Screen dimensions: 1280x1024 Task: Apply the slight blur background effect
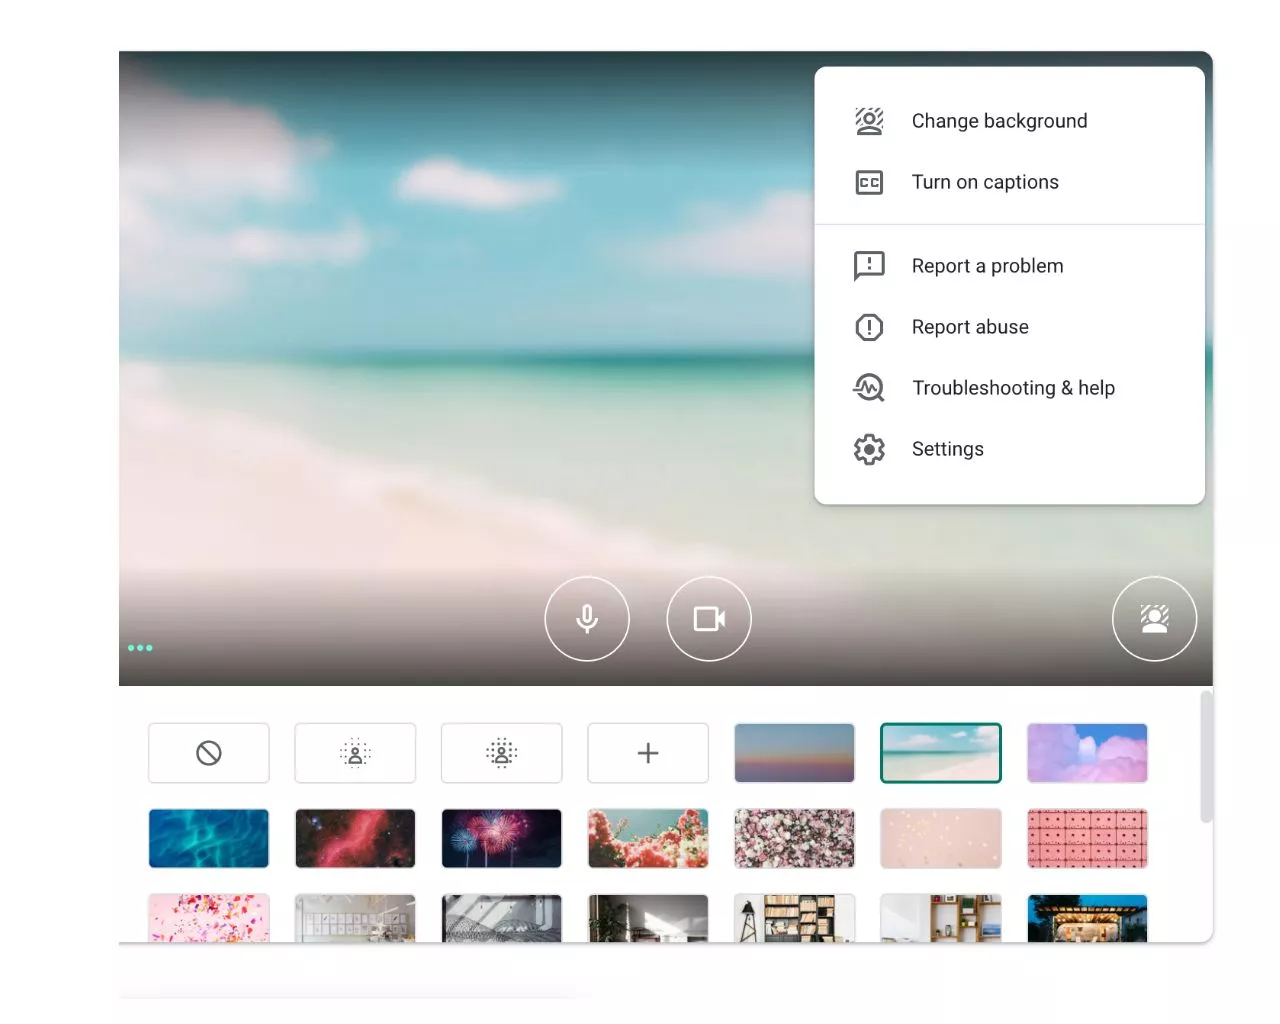(x=355, y=753)
